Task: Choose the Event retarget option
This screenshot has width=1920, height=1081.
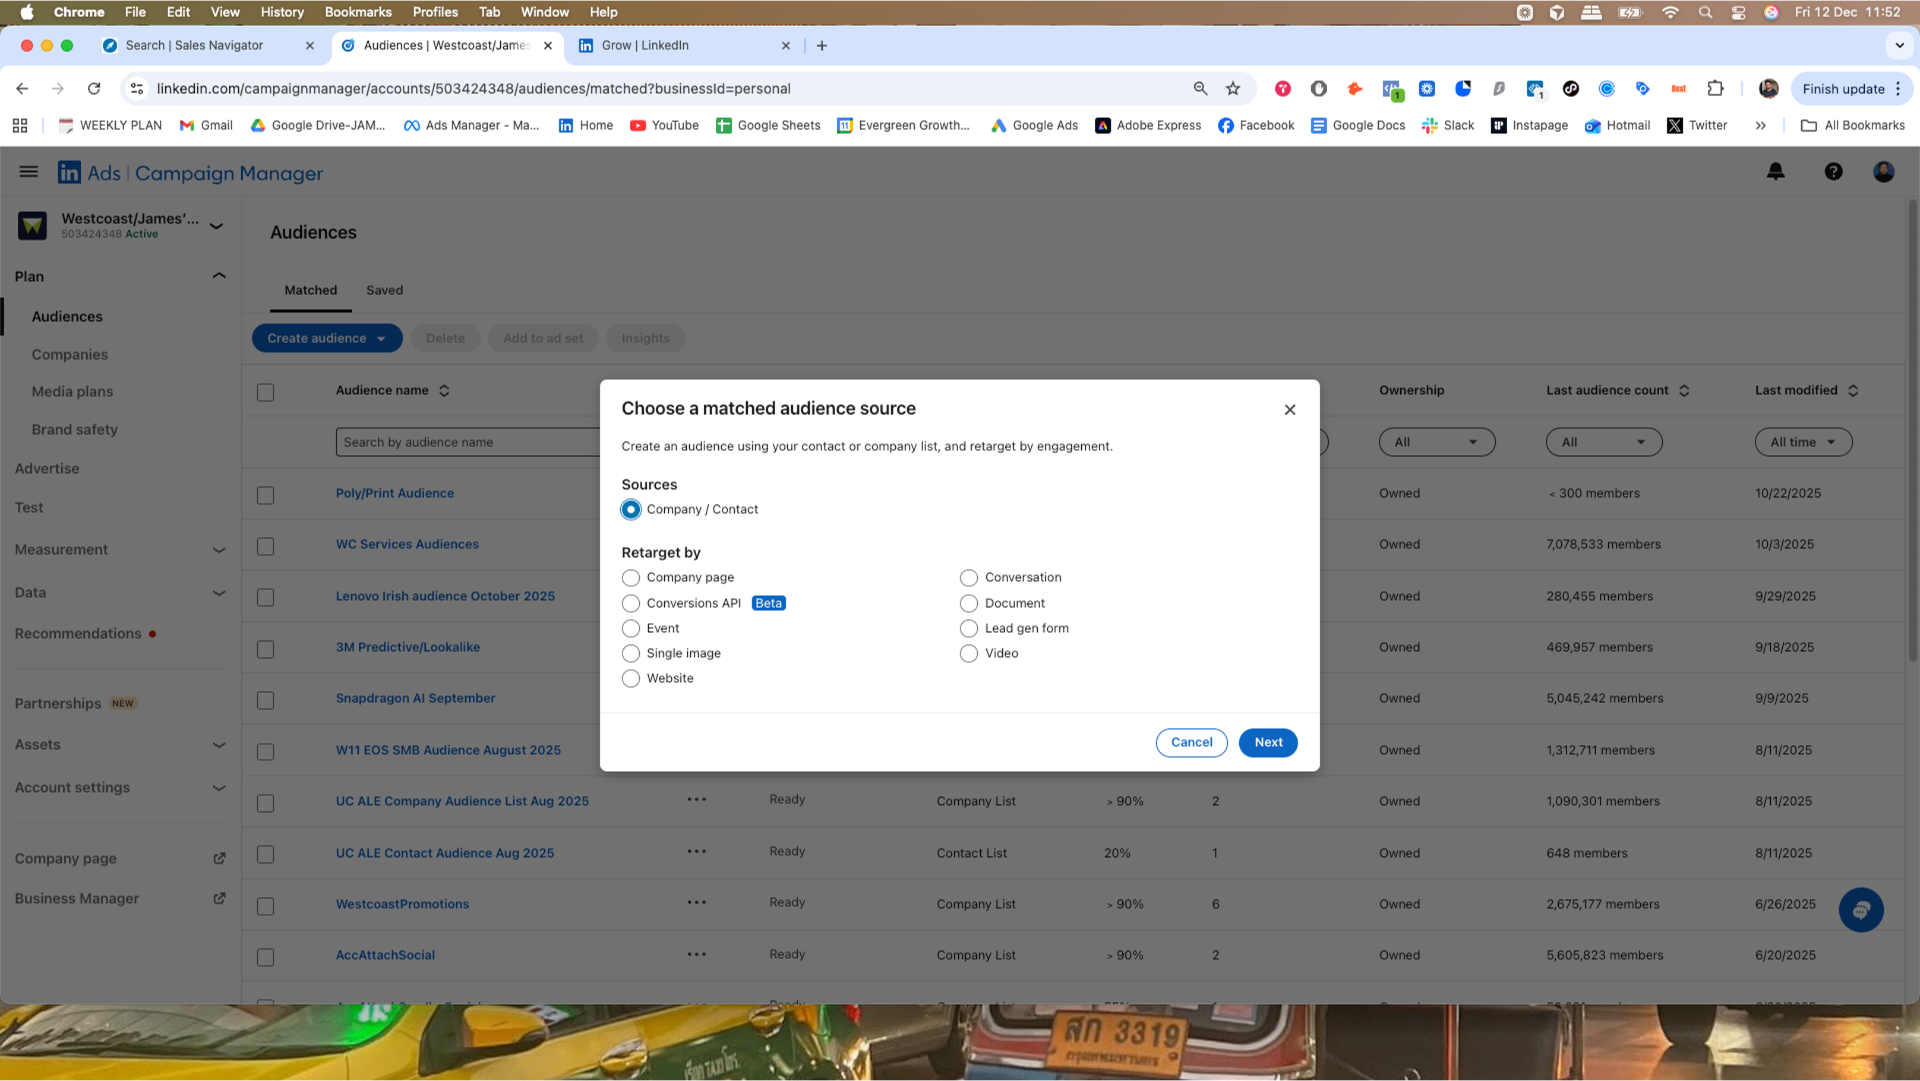Action: (631, 629)
